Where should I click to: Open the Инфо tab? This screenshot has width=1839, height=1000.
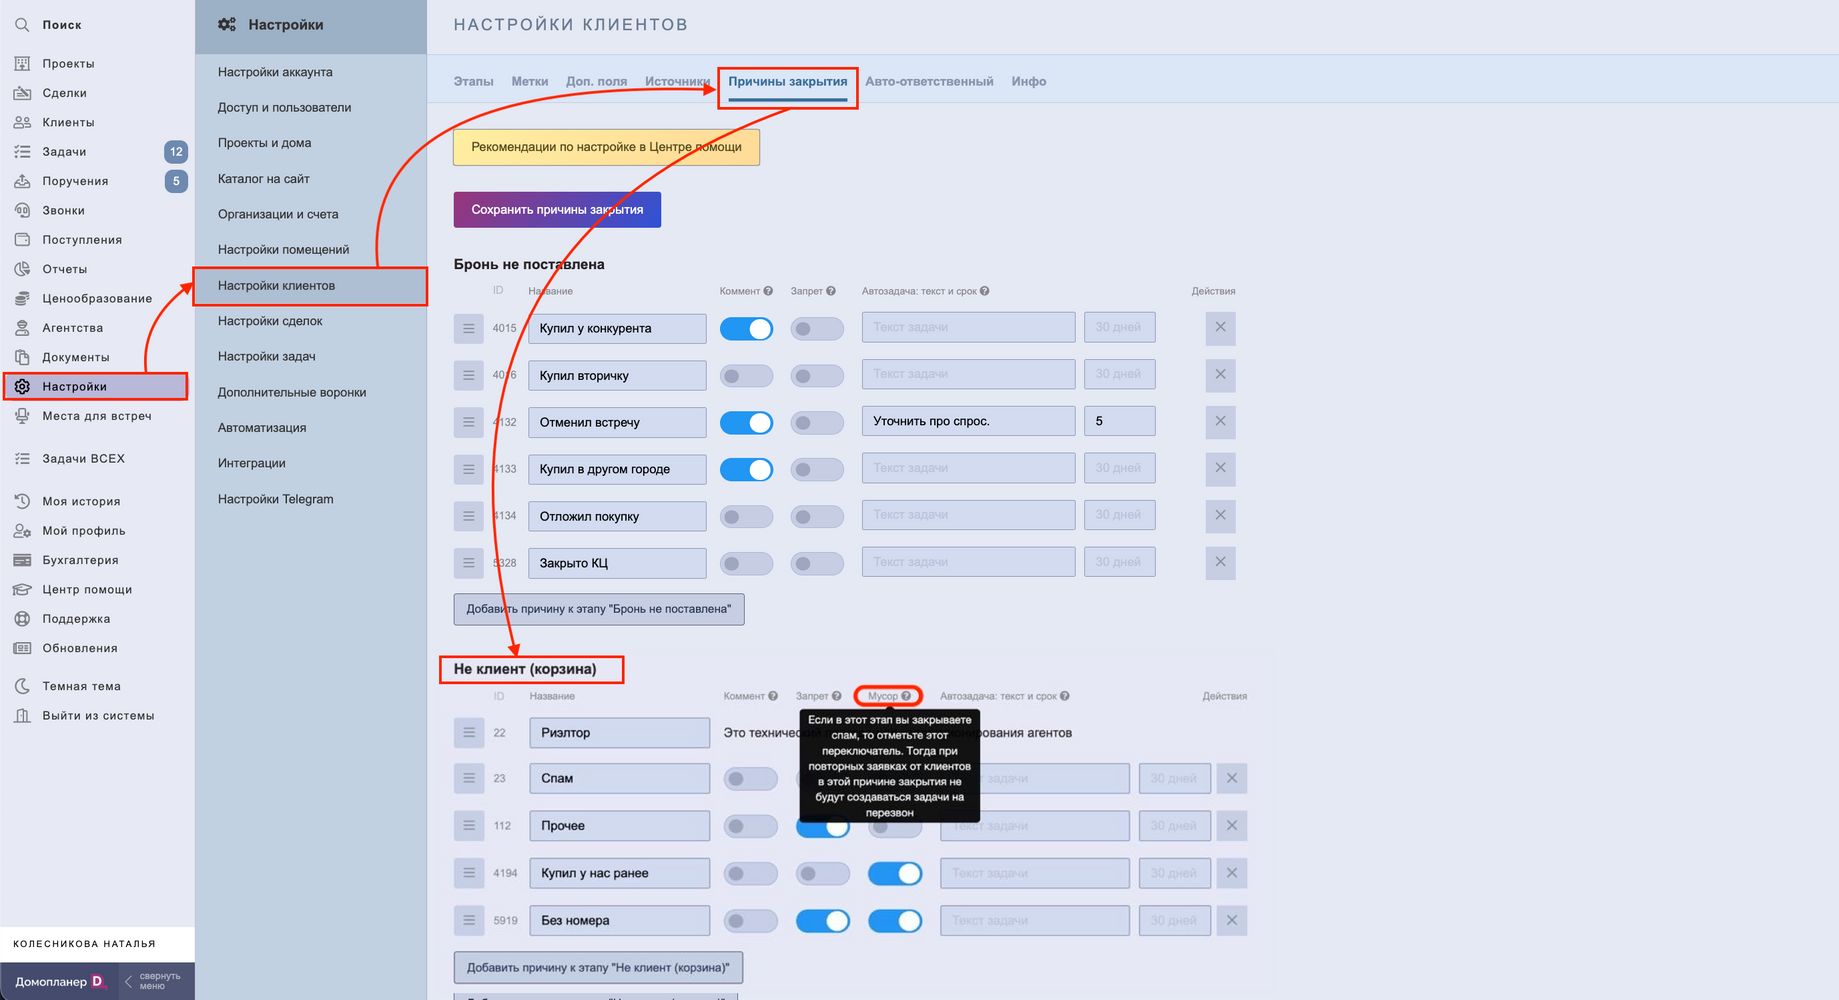tap(1029, 82)
